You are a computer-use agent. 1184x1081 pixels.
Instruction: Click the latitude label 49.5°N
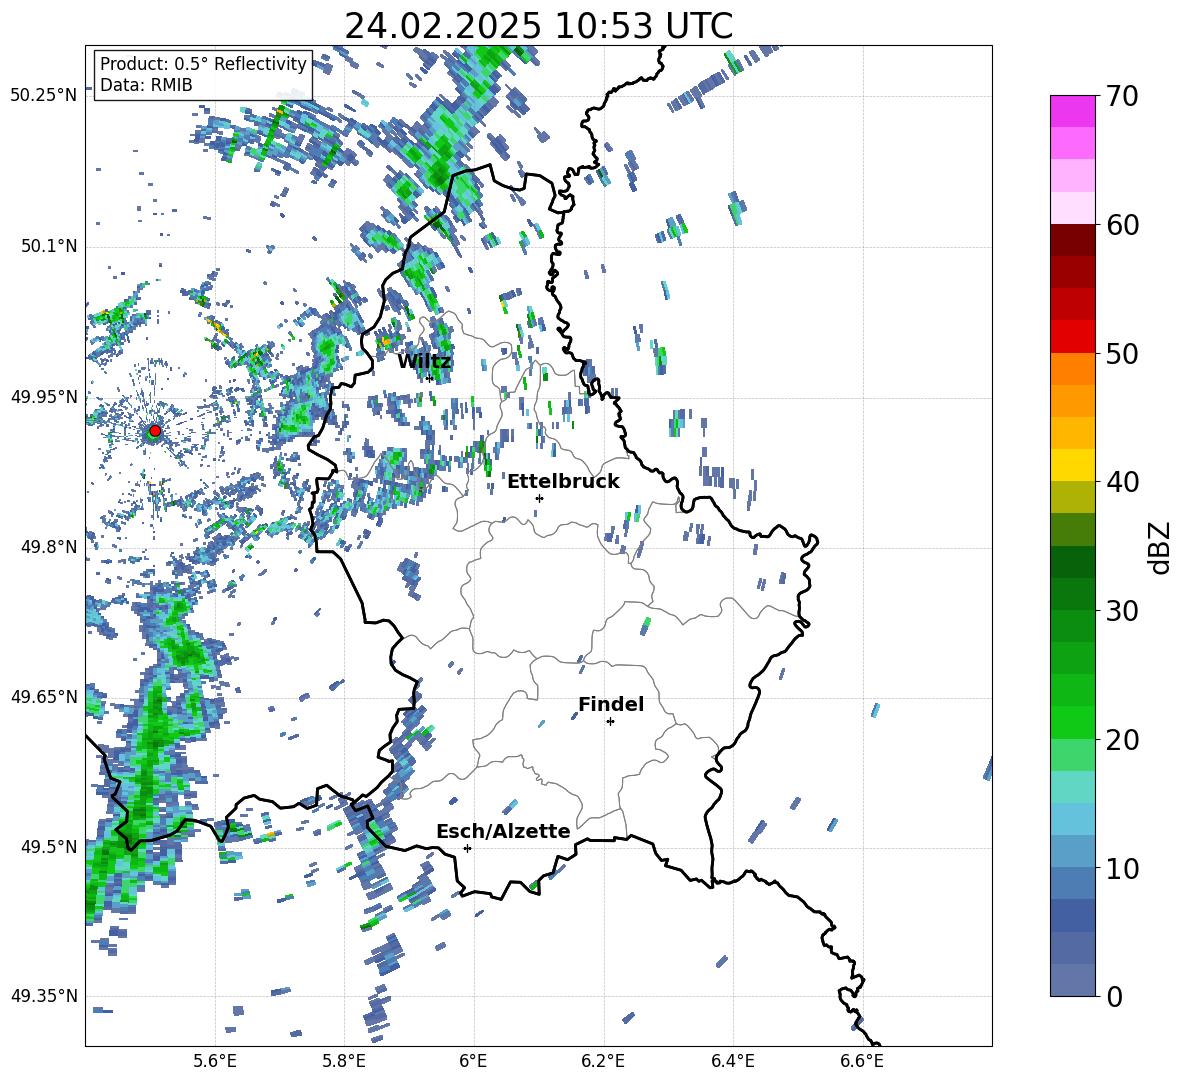point(49,846)
